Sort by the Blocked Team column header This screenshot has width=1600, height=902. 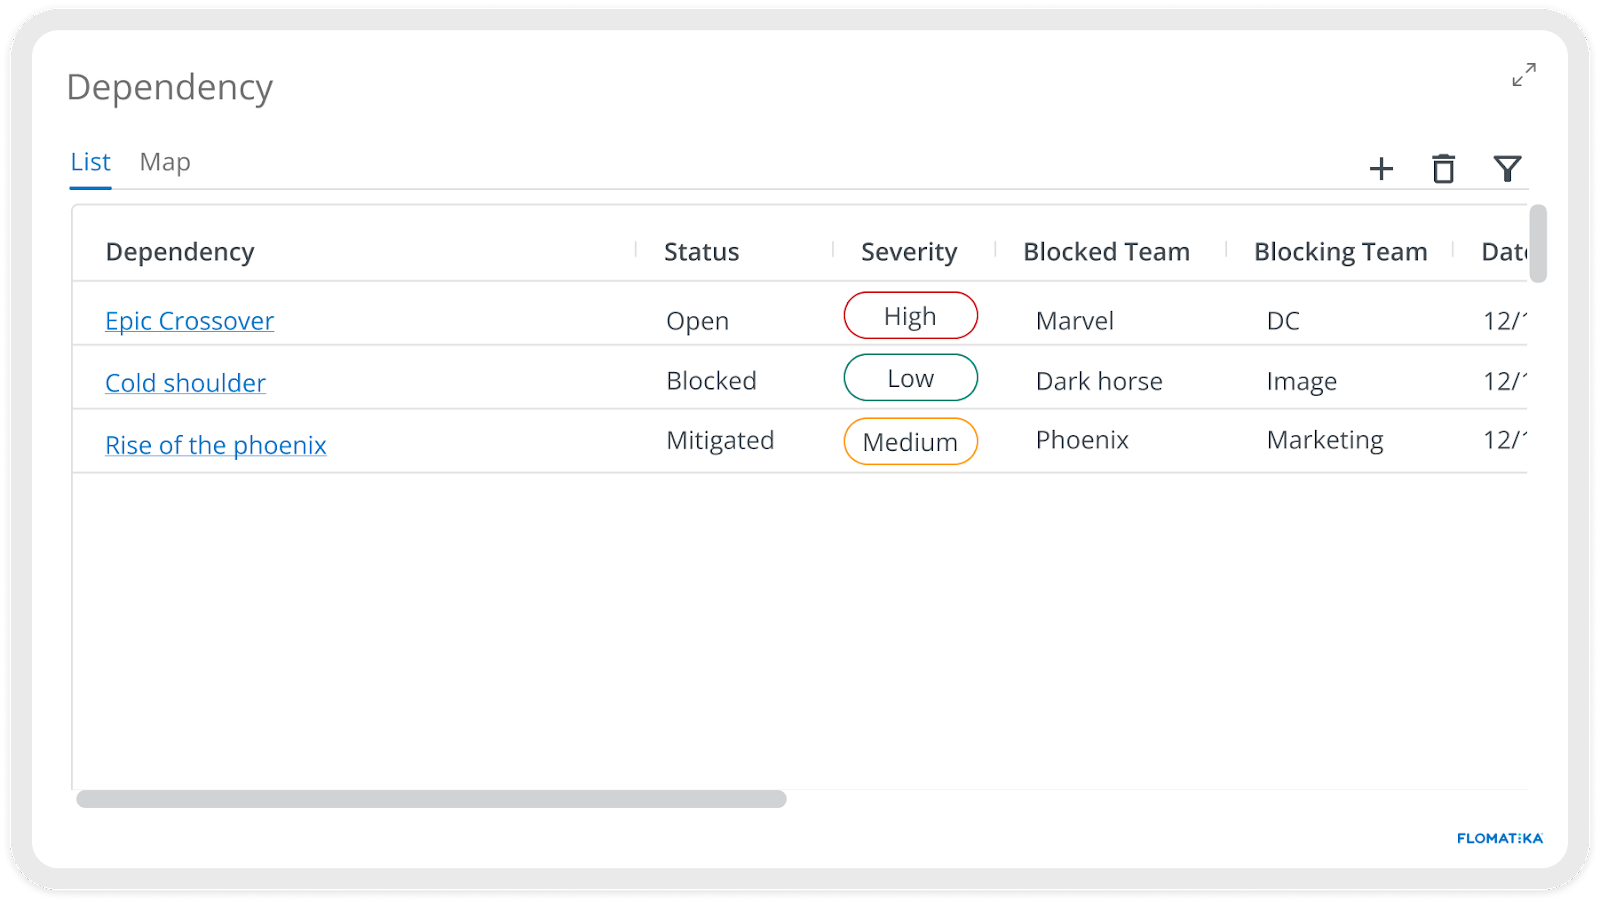pos(1106,252)
